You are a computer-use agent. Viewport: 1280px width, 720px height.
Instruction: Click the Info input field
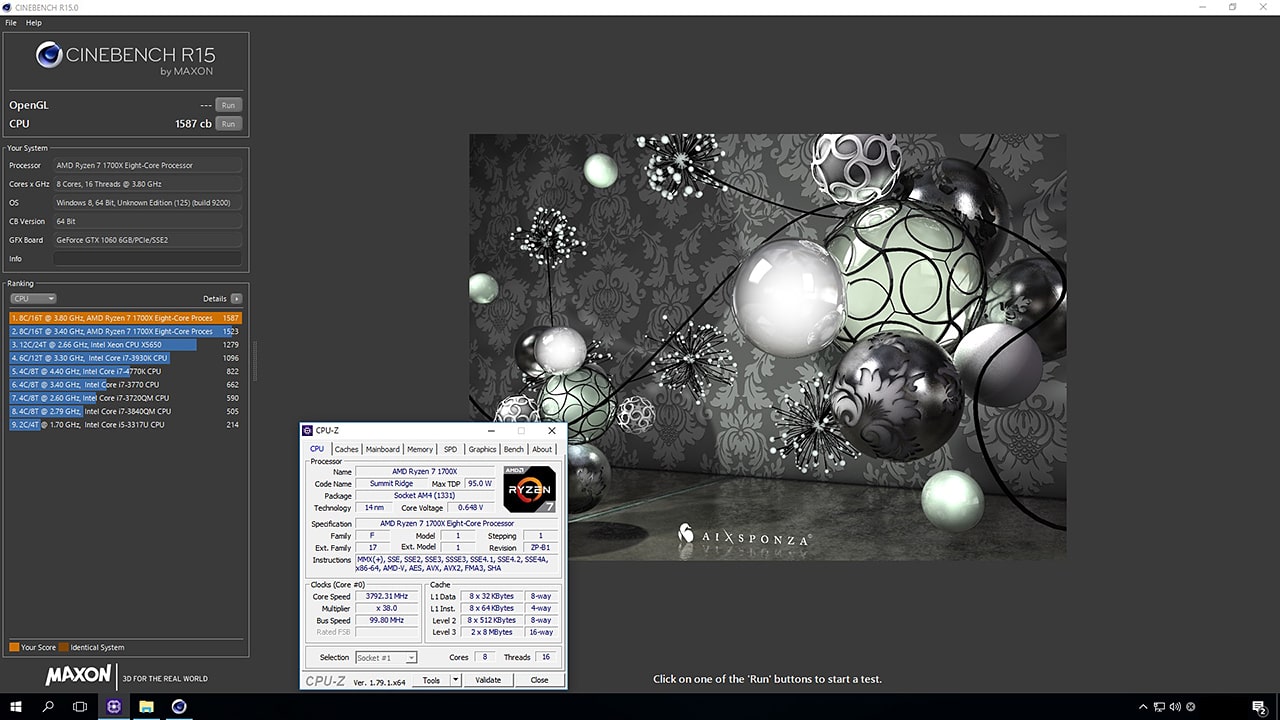pos(148,259)
